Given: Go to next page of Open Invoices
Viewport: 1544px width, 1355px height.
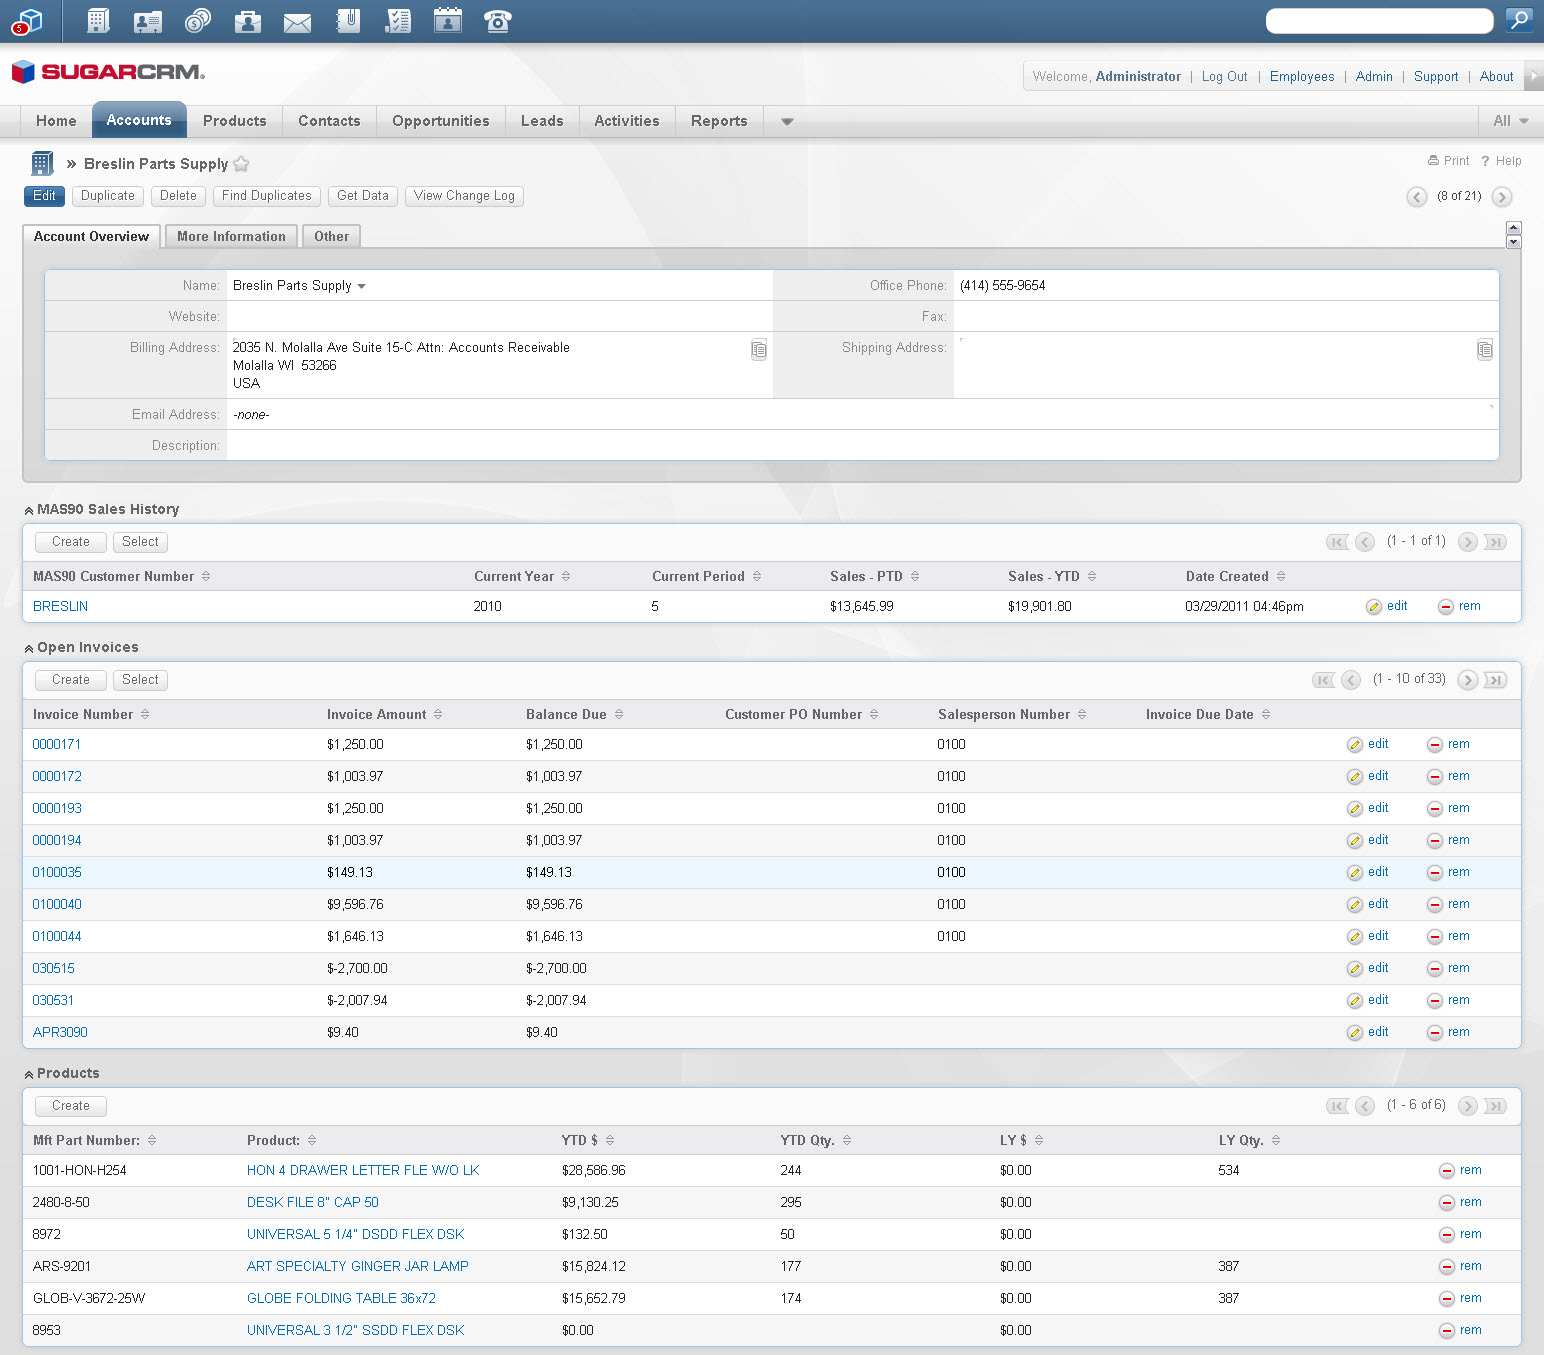Looking at the screenshot, I should (1468, 680).
